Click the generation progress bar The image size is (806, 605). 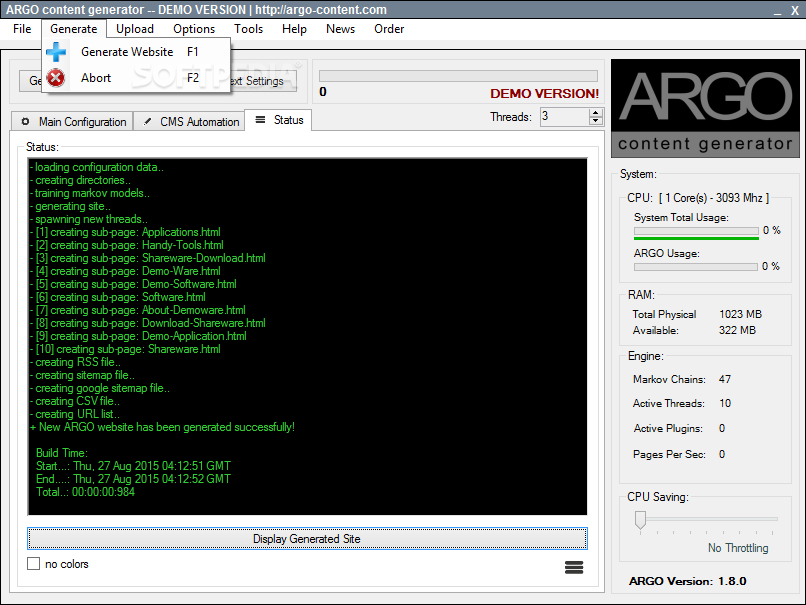point(458,76)
